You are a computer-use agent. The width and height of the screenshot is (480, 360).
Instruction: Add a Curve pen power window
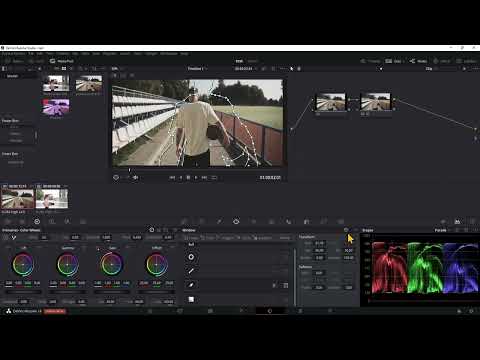coord(191,285)
